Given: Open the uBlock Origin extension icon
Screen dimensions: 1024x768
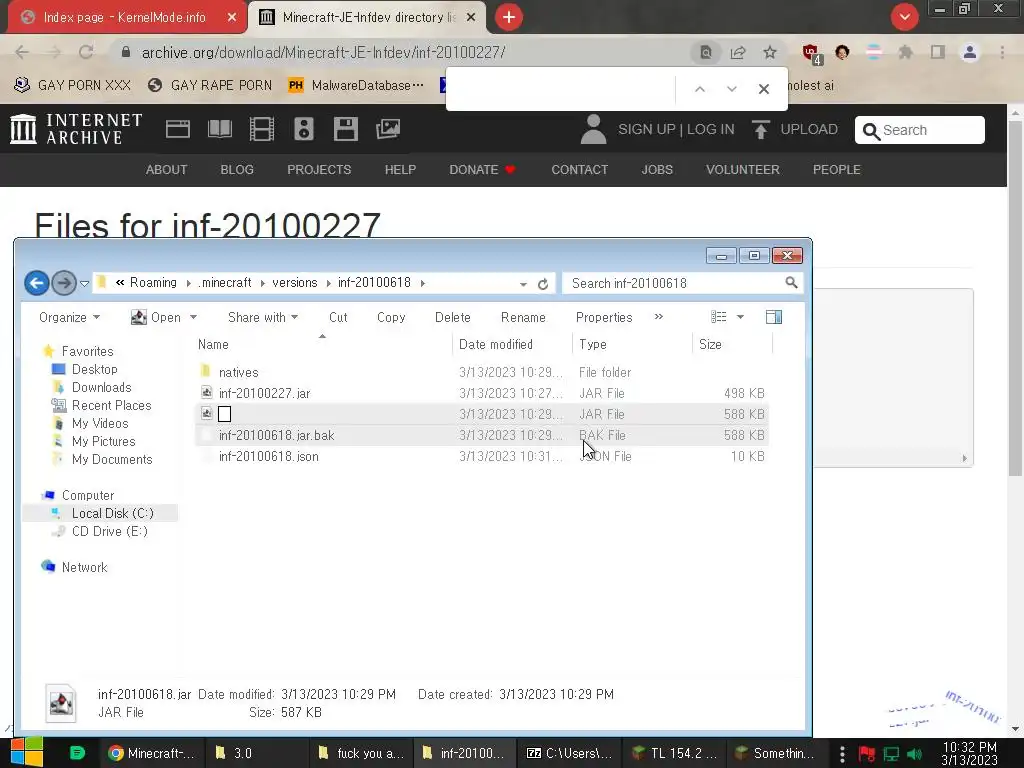Looking at the screenshot, I should point(811,54).
